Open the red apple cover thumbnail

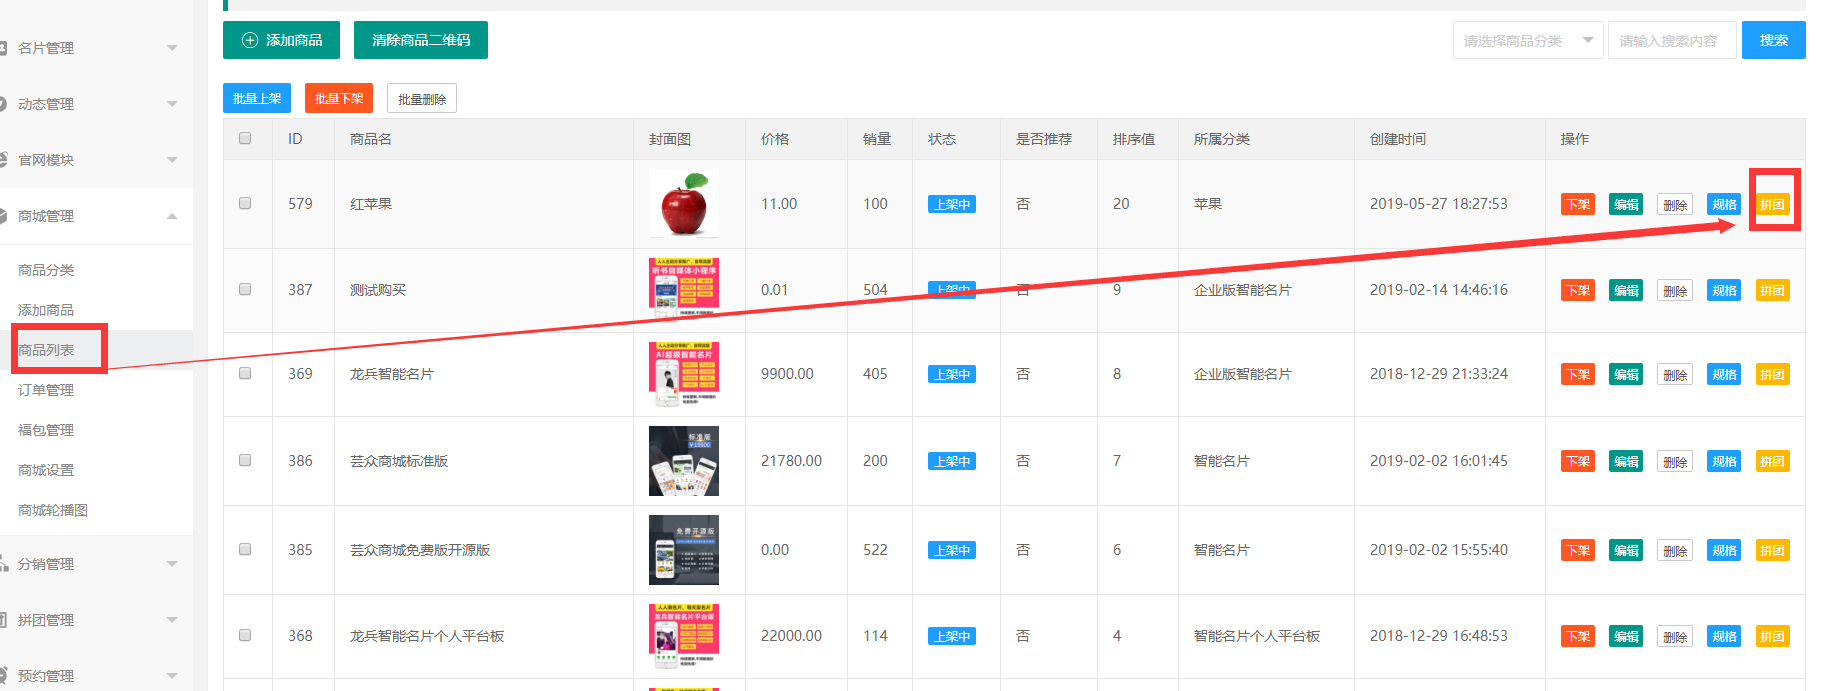[x=683, y=203]
